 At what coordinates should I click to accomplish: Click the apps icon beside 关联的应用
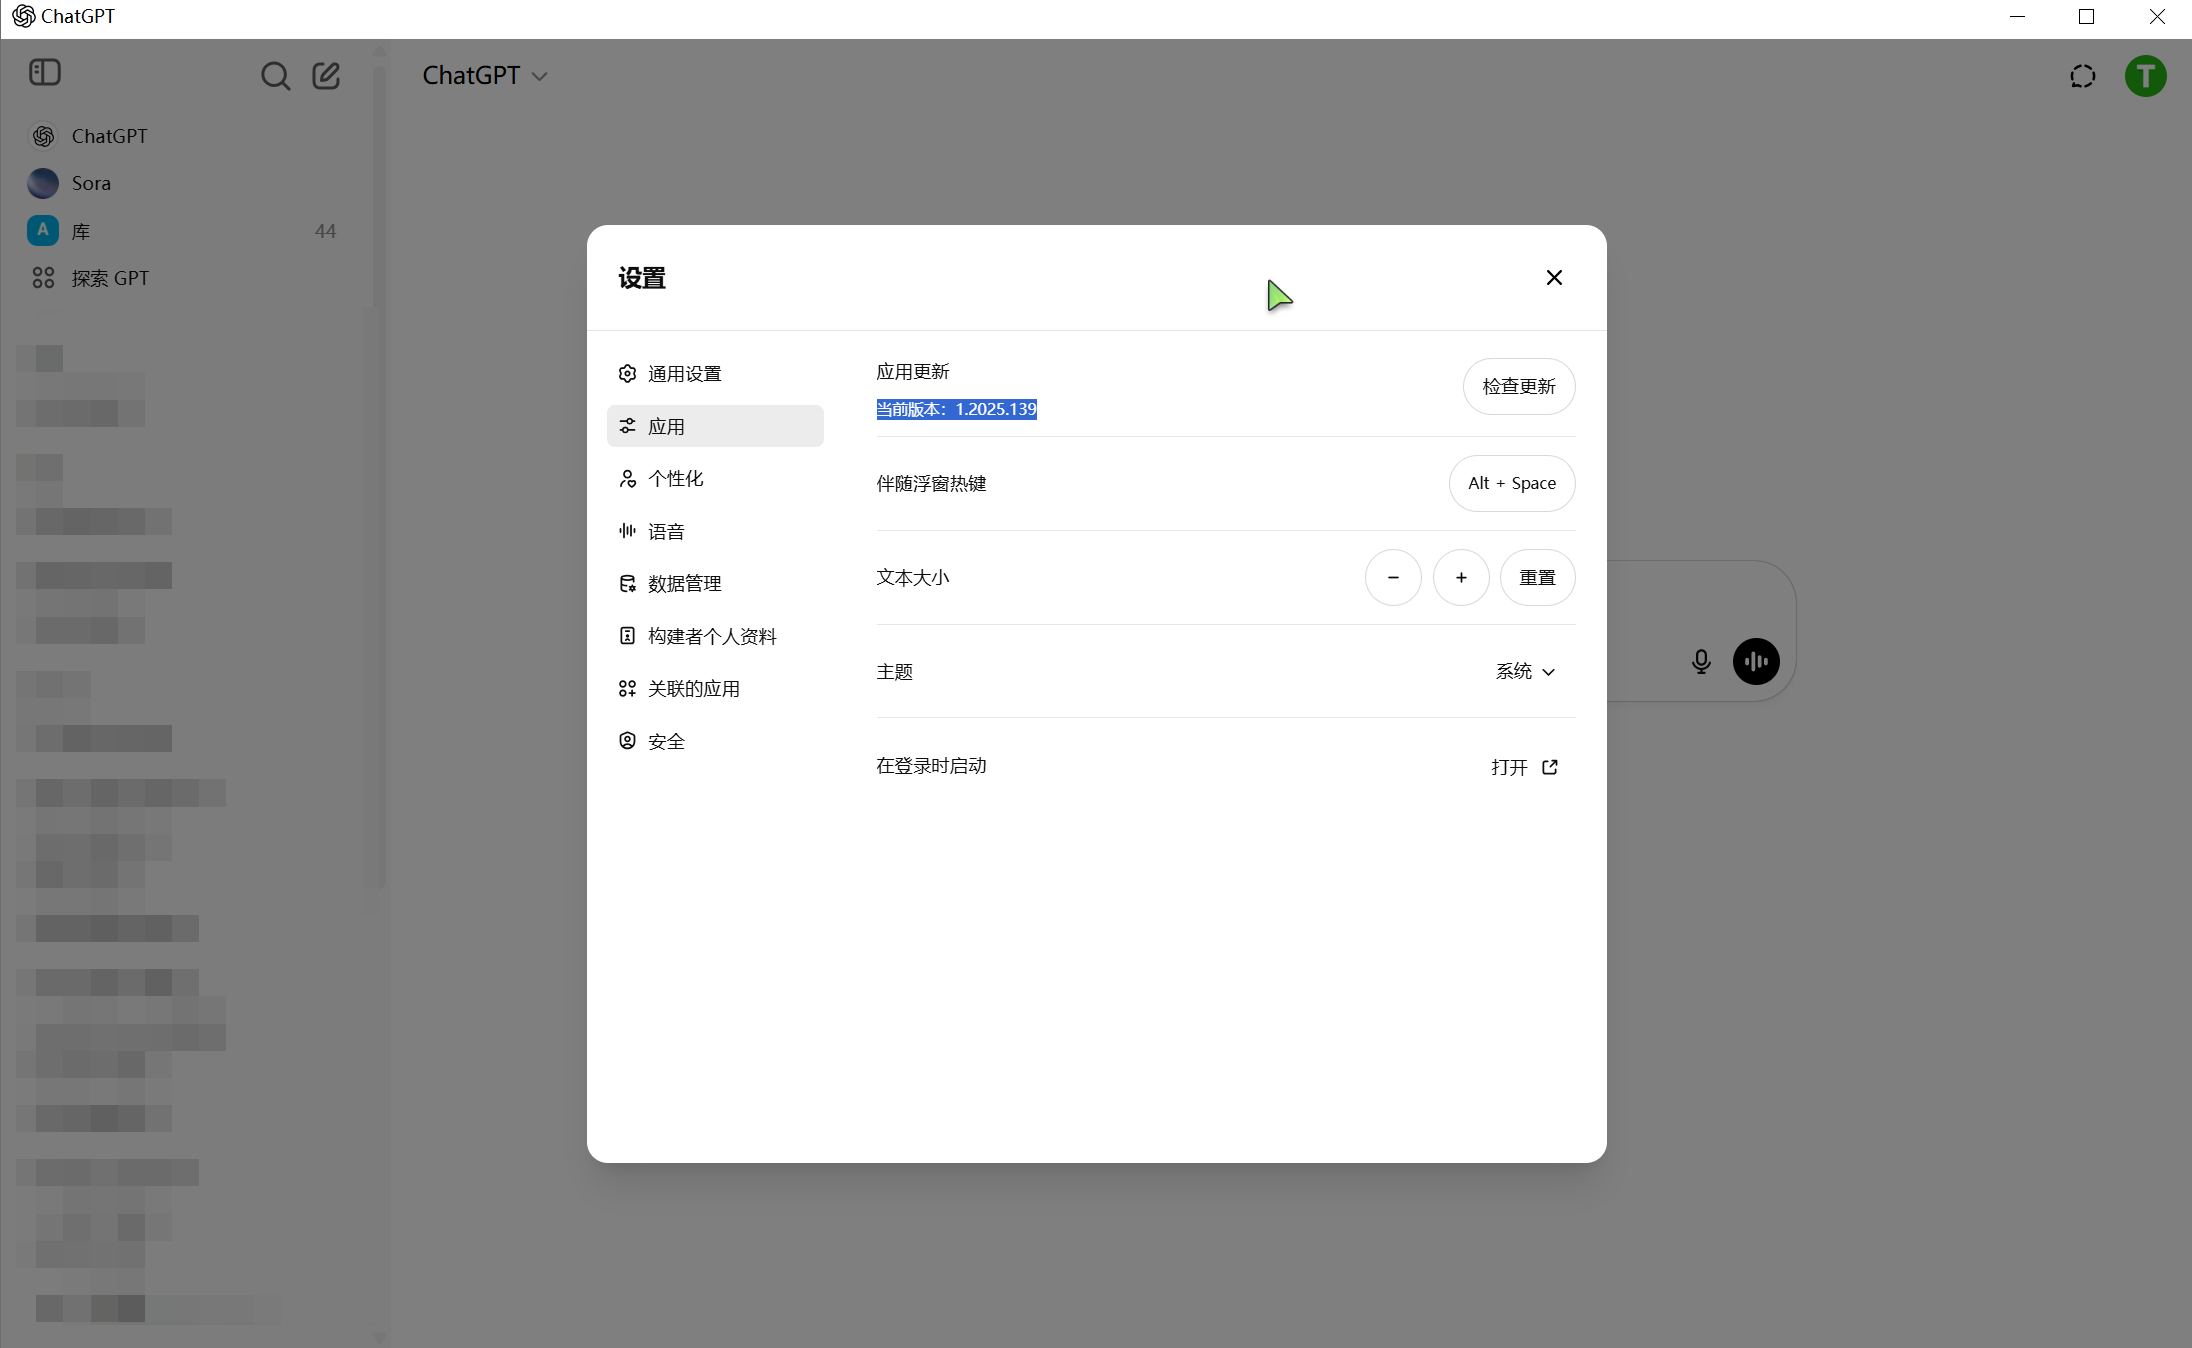[627, 688]
